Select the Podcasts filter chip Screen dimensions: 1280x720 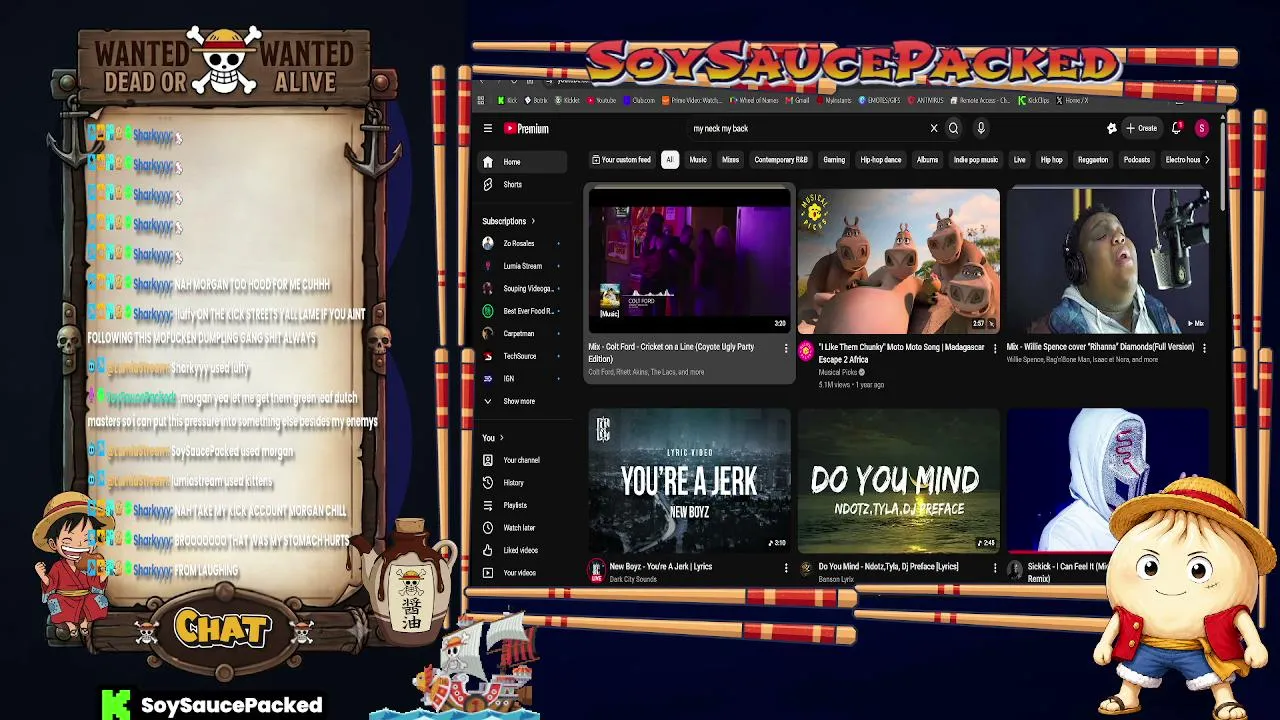[x=1136, y=160]
